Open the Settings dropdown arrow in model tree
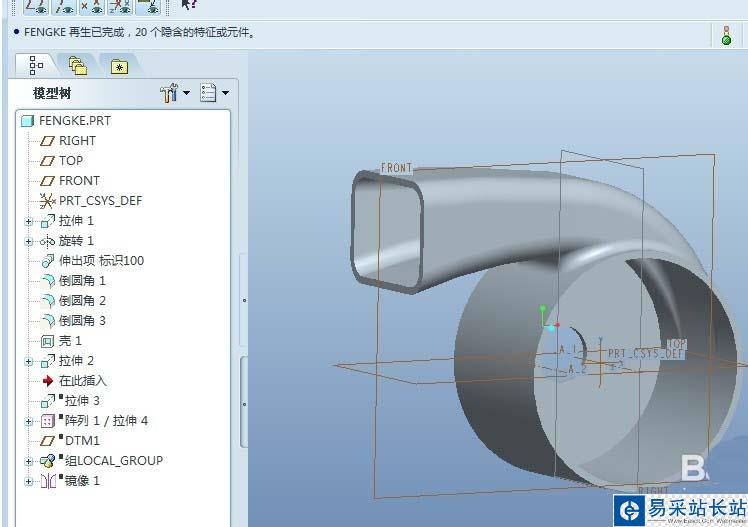748x527 pixels. pos(186,93)
